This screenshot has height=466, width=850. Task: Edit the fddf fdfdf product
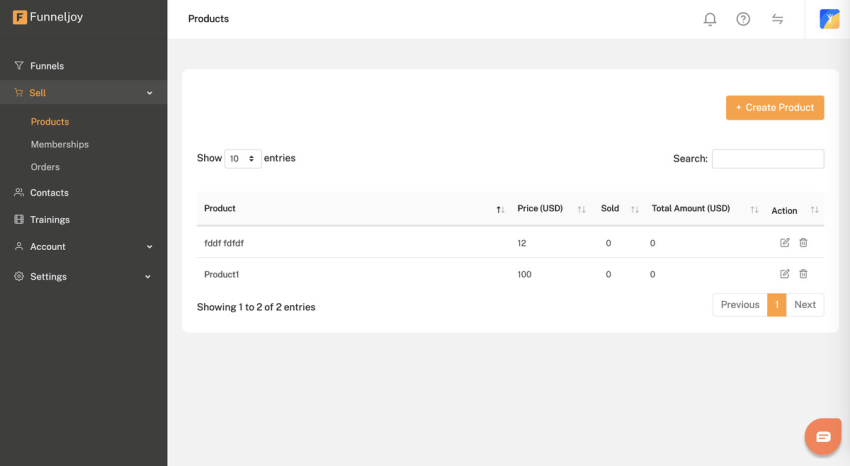785,243
